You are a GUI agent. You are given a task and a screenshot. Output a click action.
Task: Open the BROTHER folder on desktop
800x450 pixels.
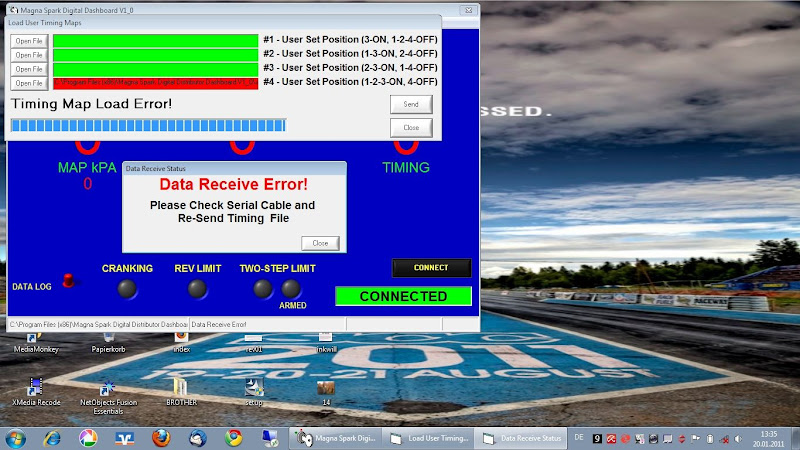click(x=181, y=388)
